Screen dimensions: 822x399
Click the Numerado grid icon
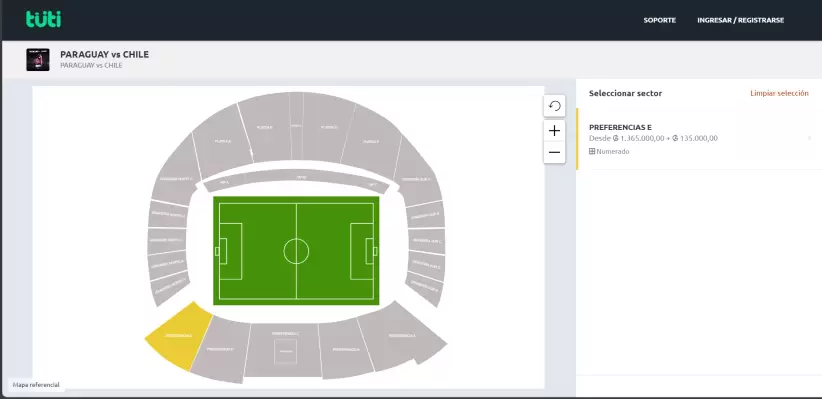(x=592, y=152)
